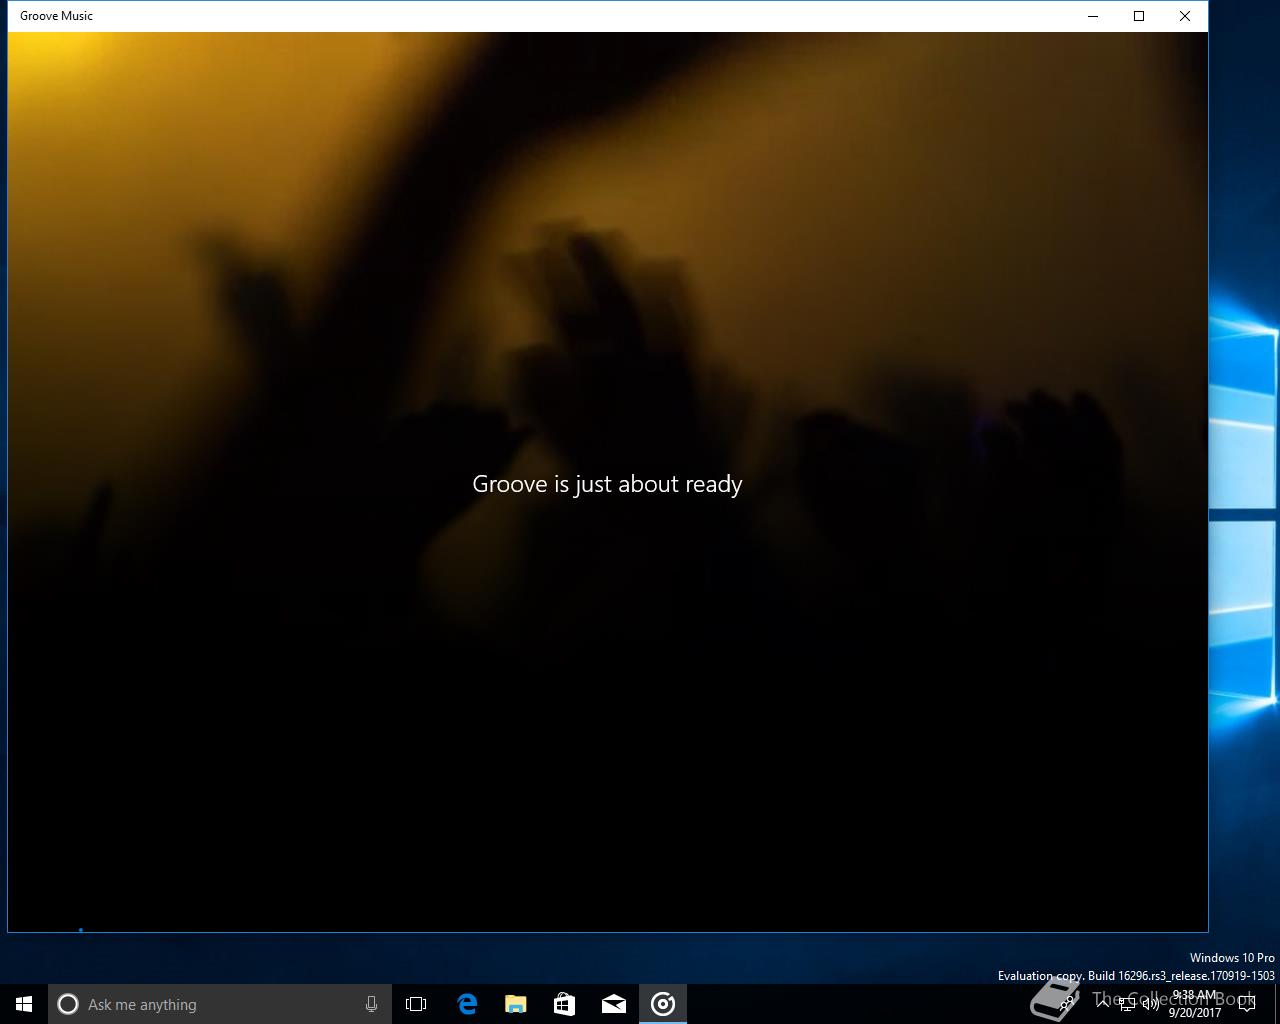Activate the Cortana microphone icon

[371, 1004]
